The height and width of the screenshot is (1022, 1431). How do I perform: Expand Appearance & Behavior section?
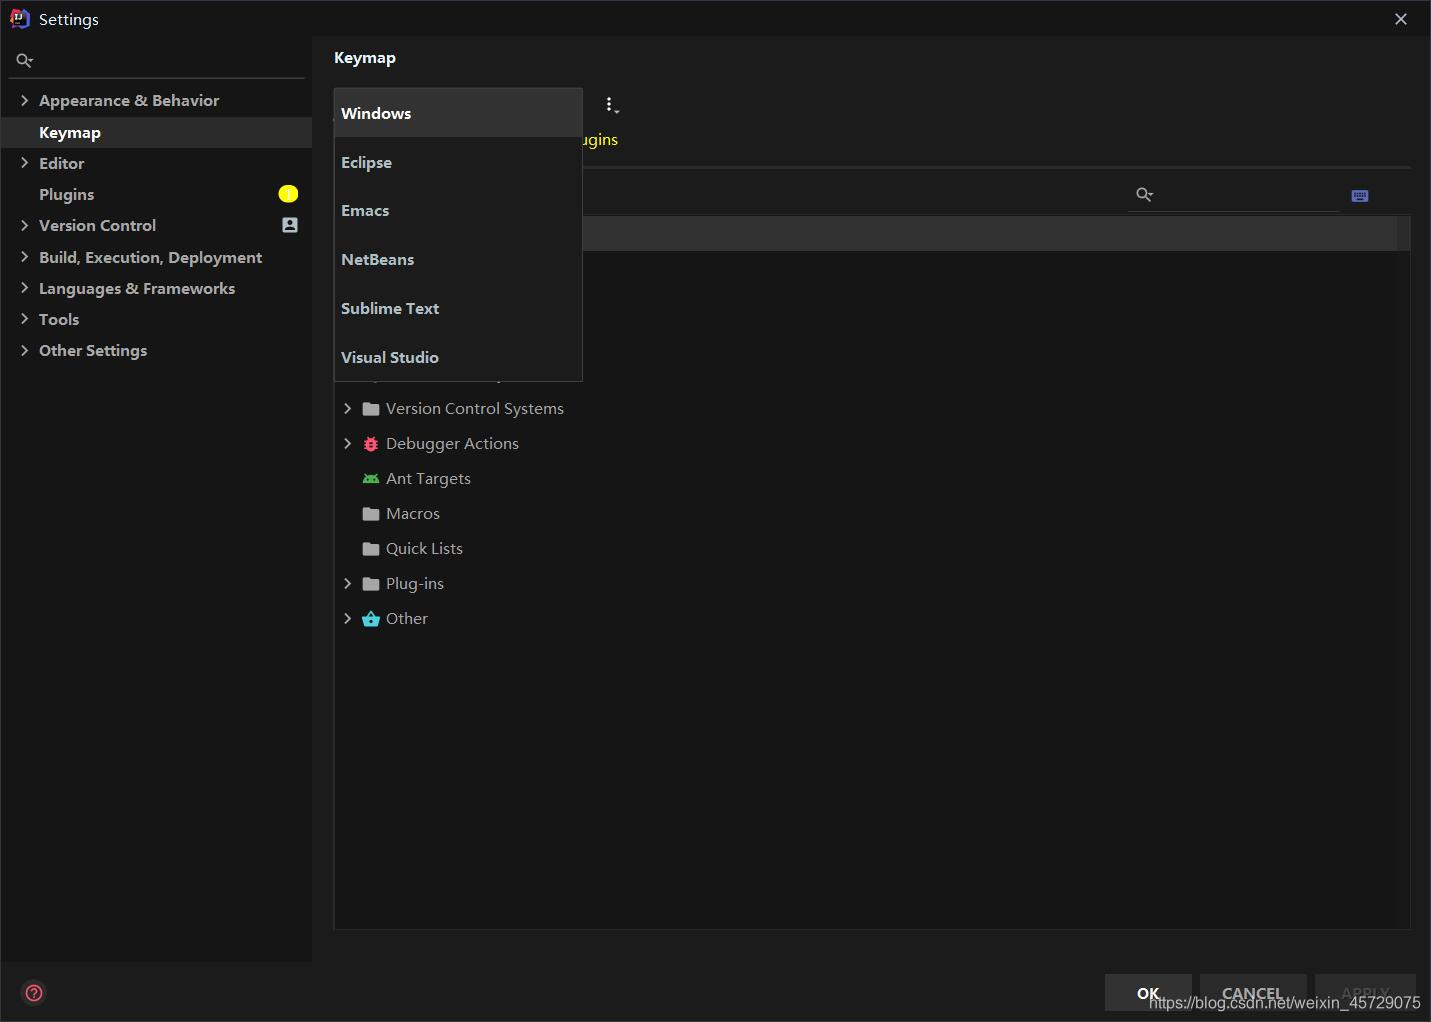click(24, 100)
